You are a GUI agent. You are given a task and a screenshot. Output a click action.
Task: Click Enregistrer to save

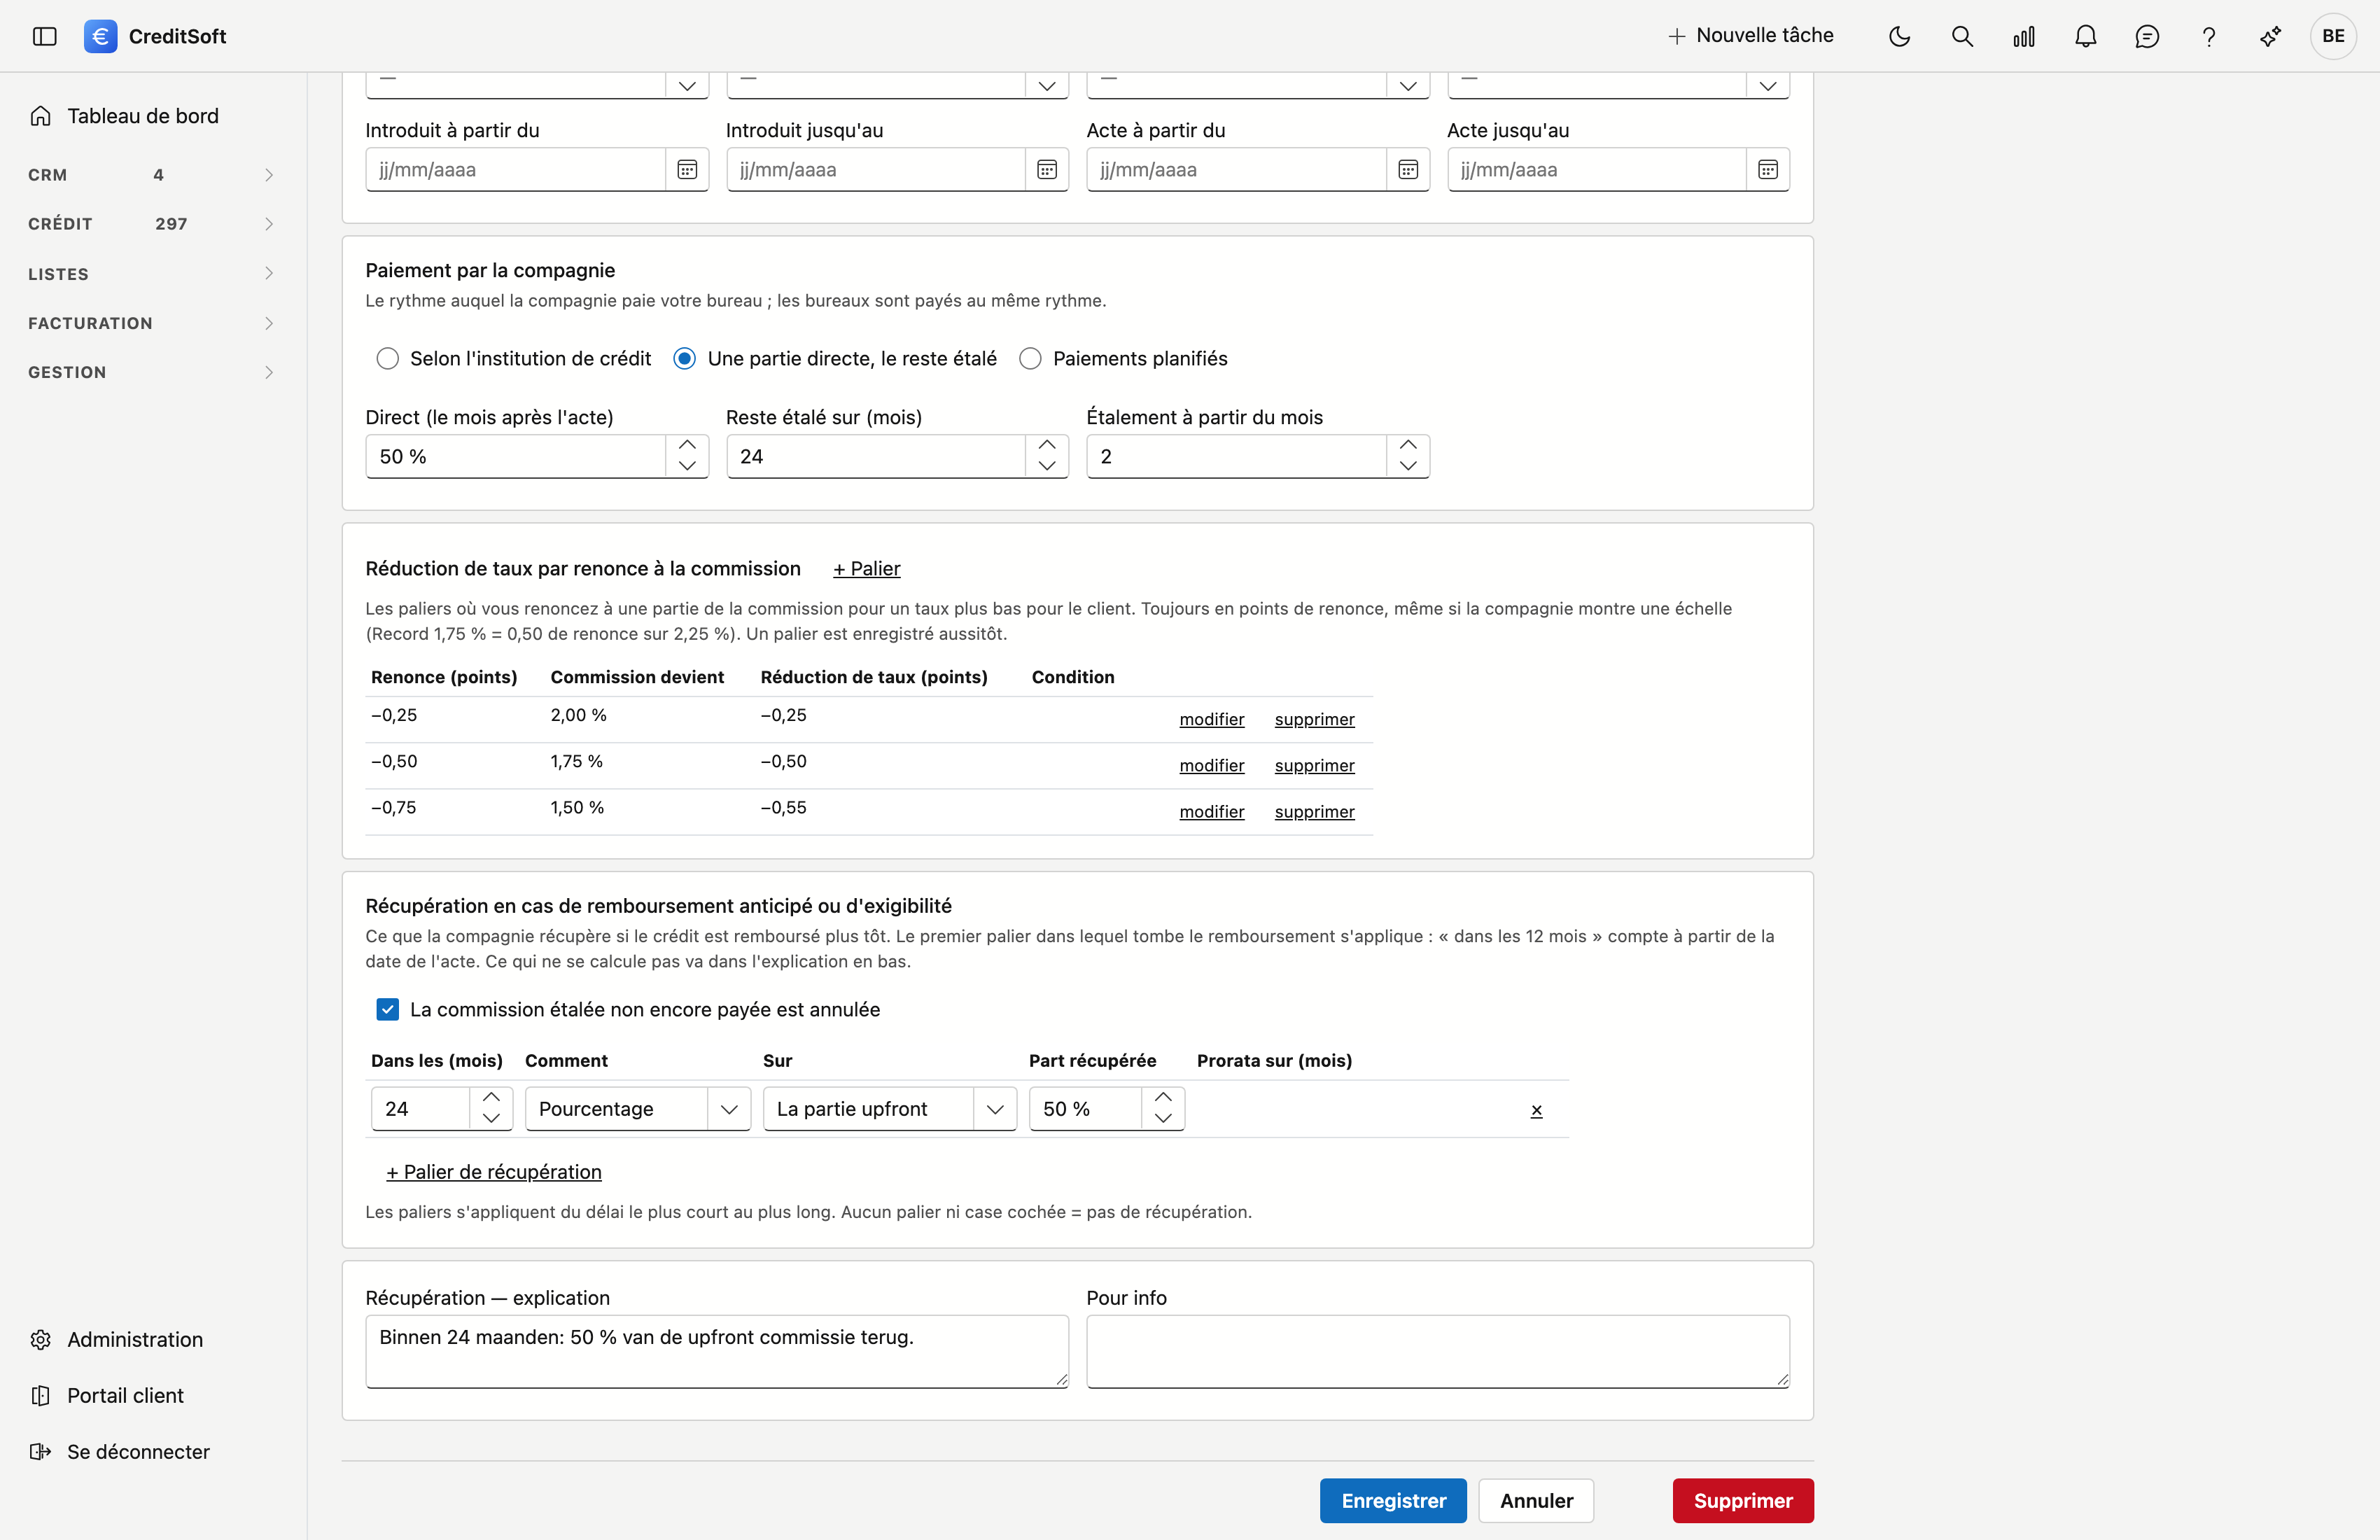click(x=1393, y=1500)
